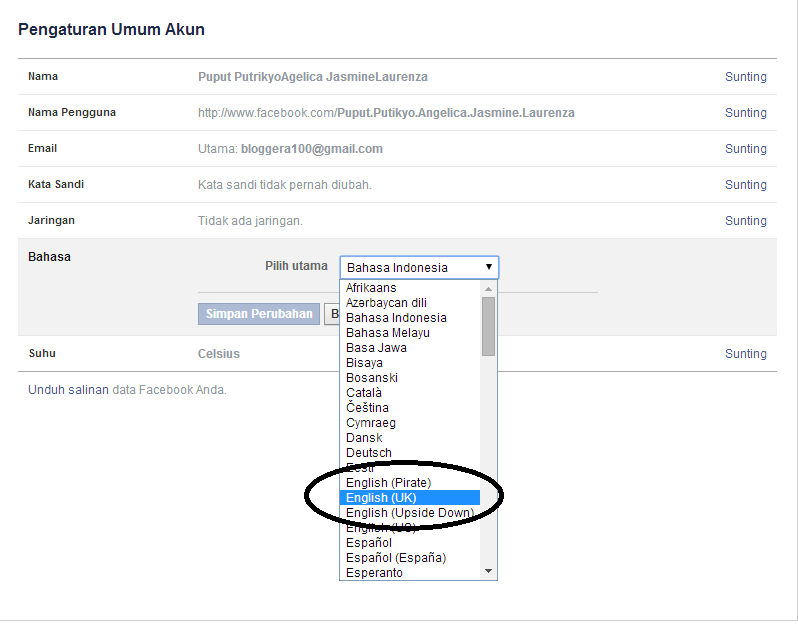Select English (Upside Down) option
Viewport: 798px width, 624px height.
(410, 513)
